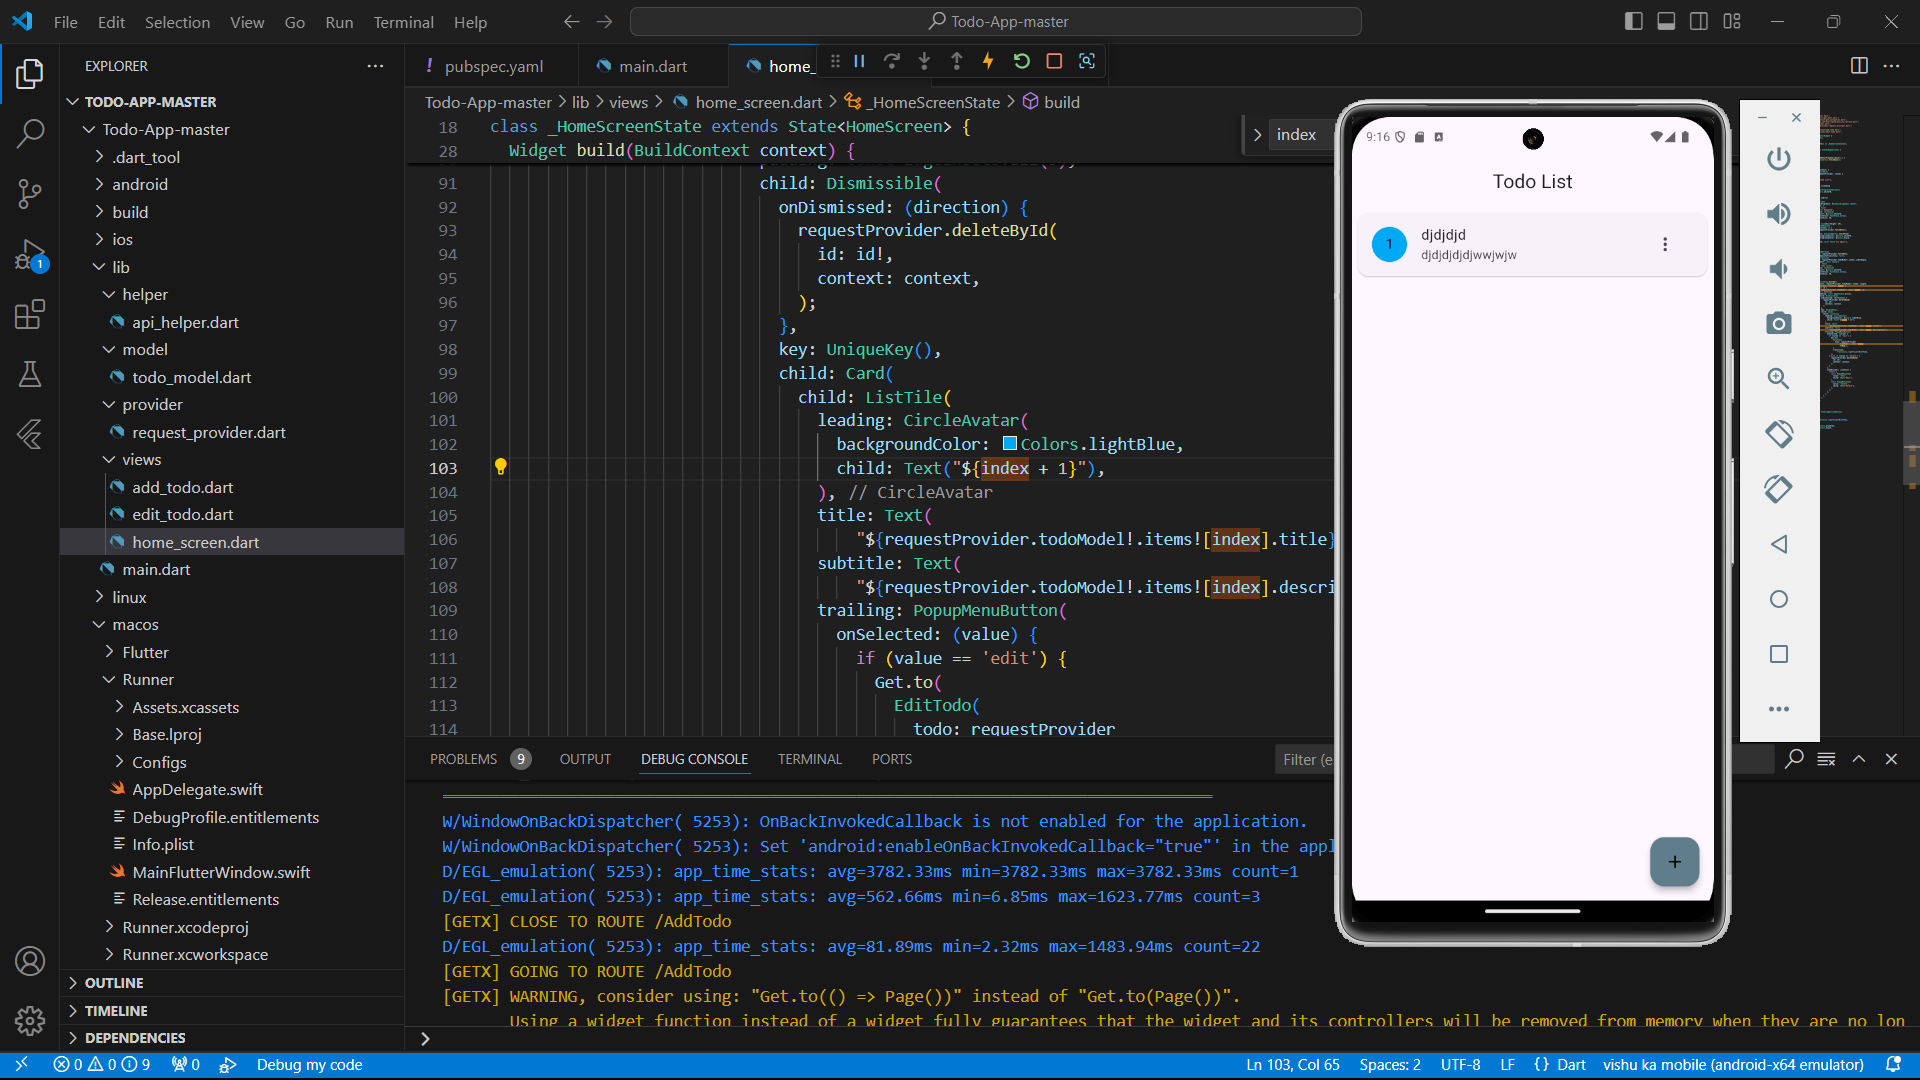Tap the emulator Home circle button
Viewport: 1920px width, 1080px height.
tap(1778, 599)
